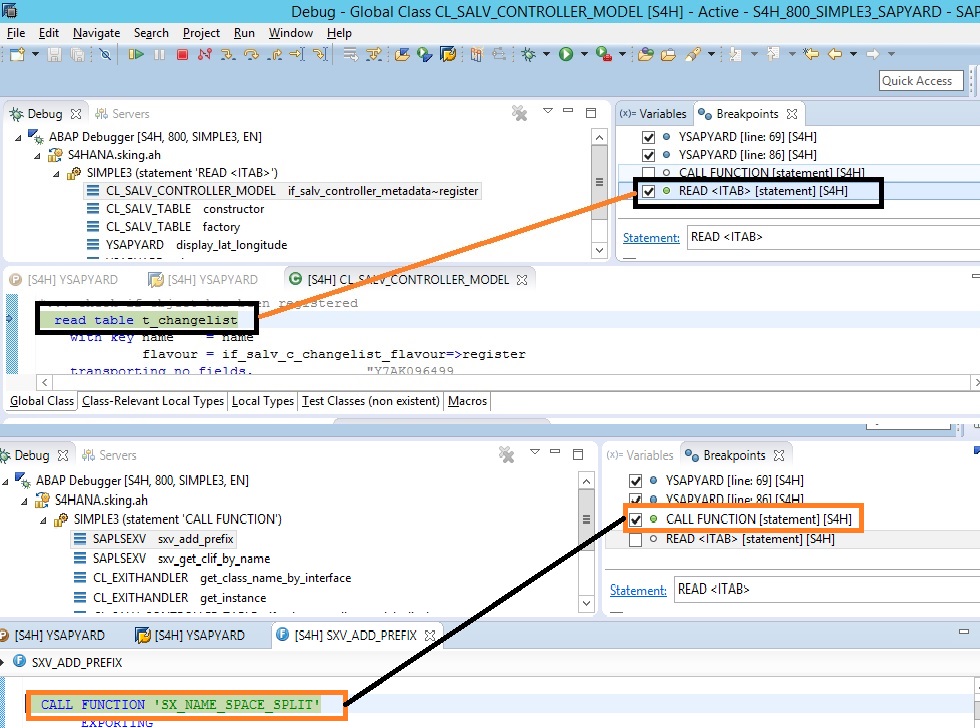Open the dropdown arrow next to Run icon
The width and height of the screenshot is (980, 728).
pos(584,54)
